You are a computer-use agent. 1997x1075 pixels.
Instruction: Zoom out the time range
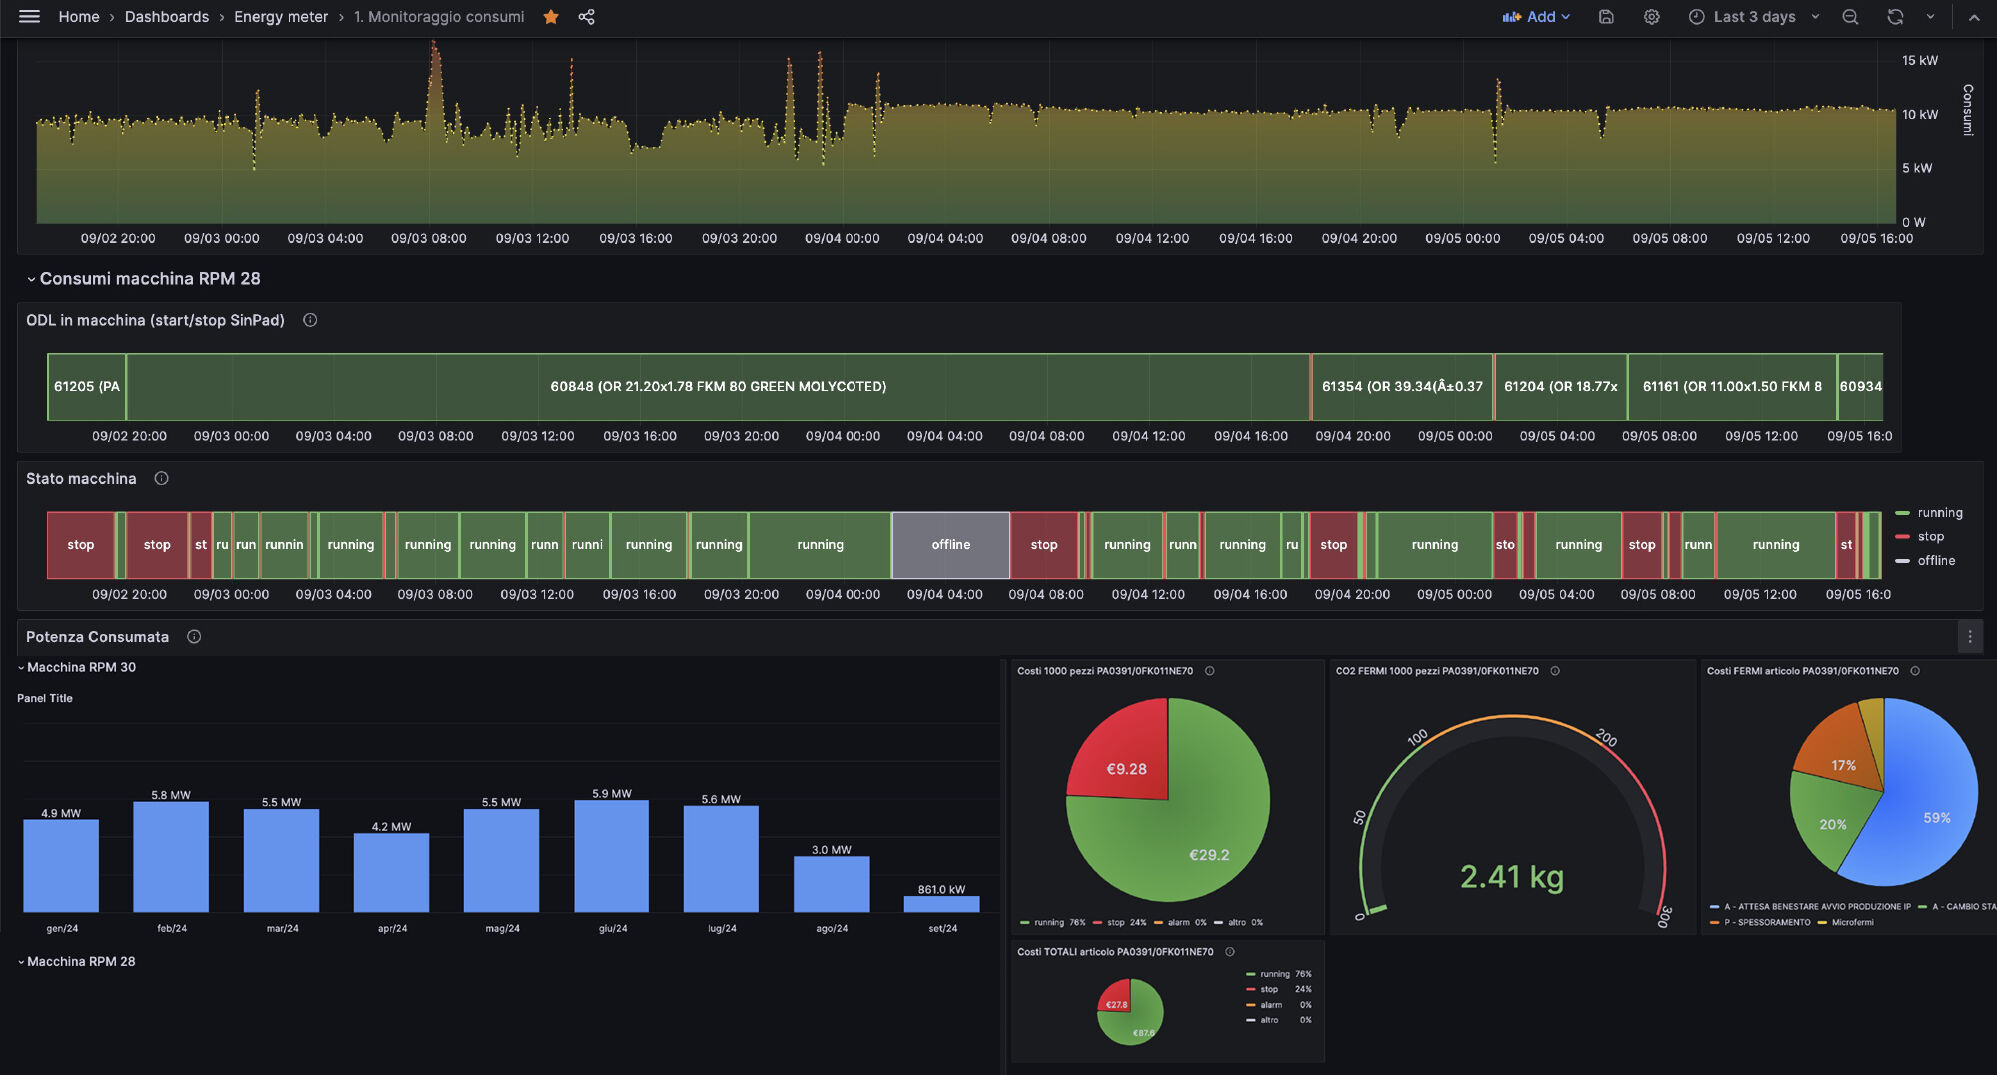coord(1850,17)
